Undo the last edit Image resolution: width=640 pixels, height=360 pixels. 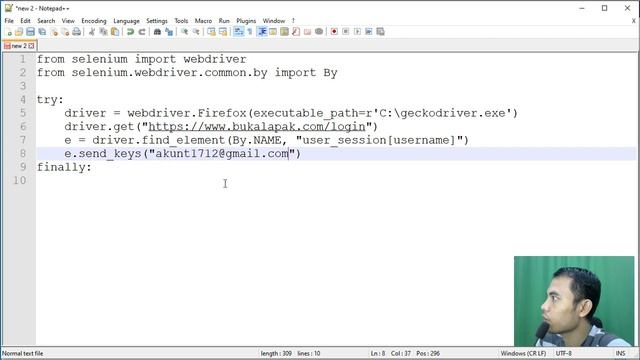(x=130, y=32)
